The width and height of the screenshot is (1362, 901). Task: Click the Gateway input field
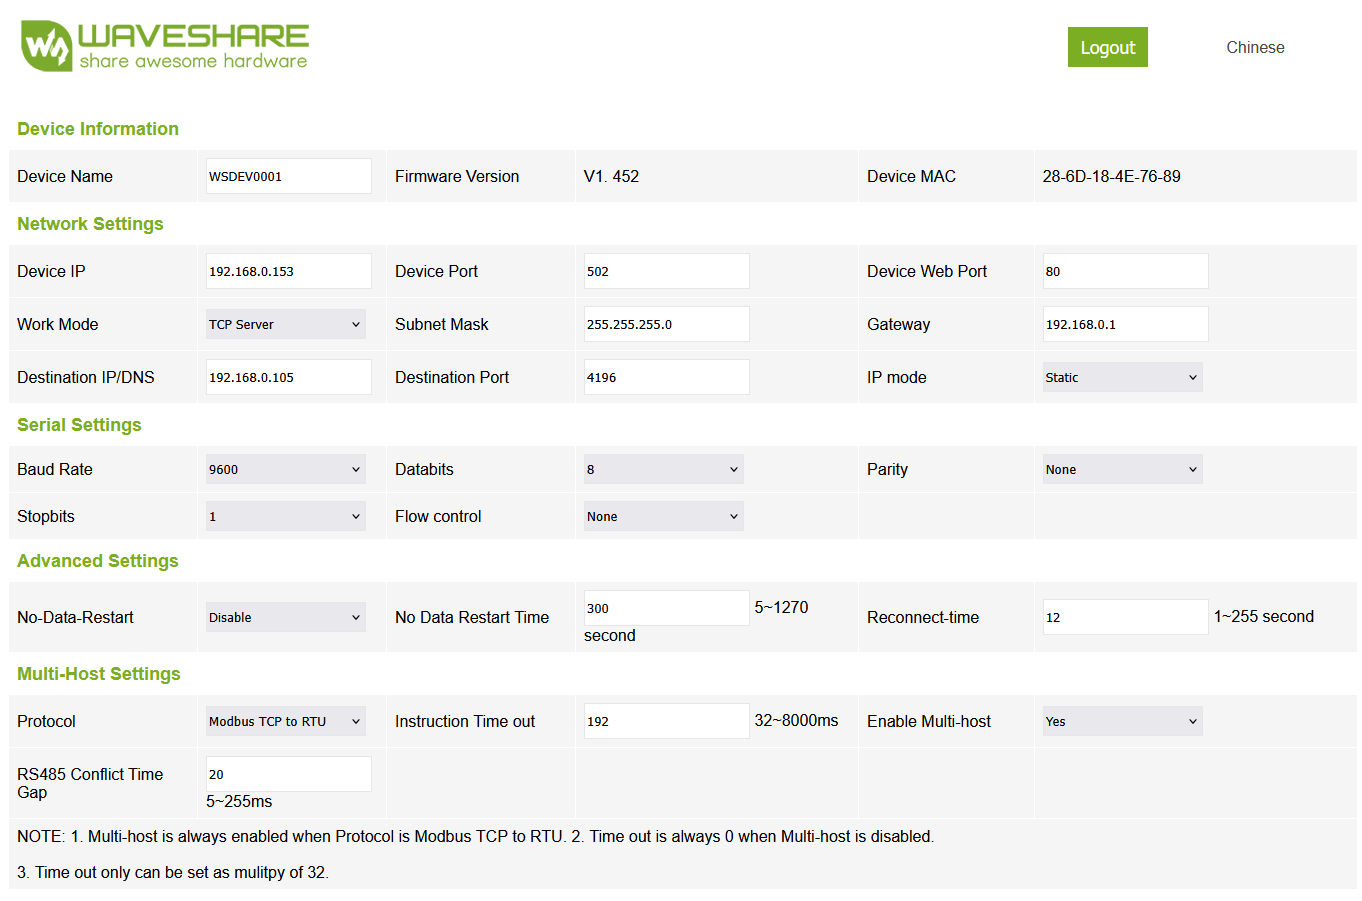(1125, 324)
